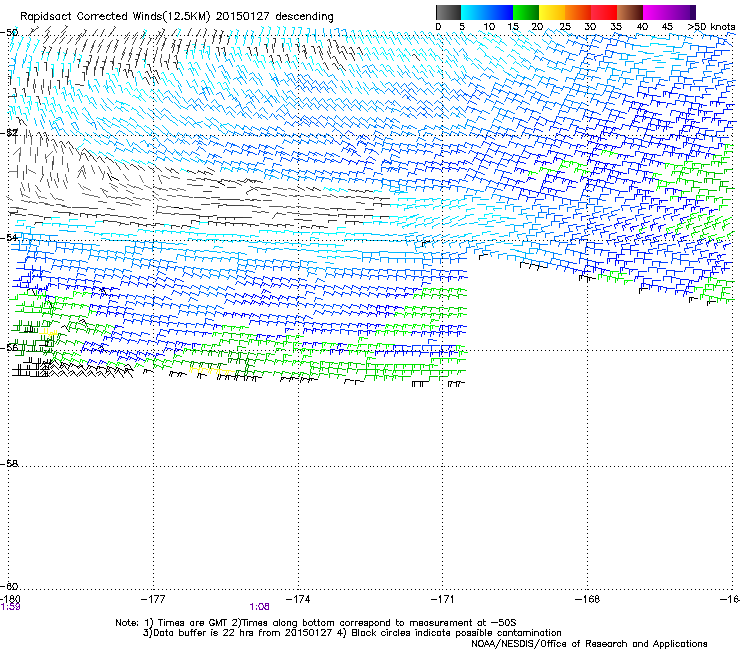
Task: Click the magenta 40-45 knots legend color
Action: tap(656, 12)
